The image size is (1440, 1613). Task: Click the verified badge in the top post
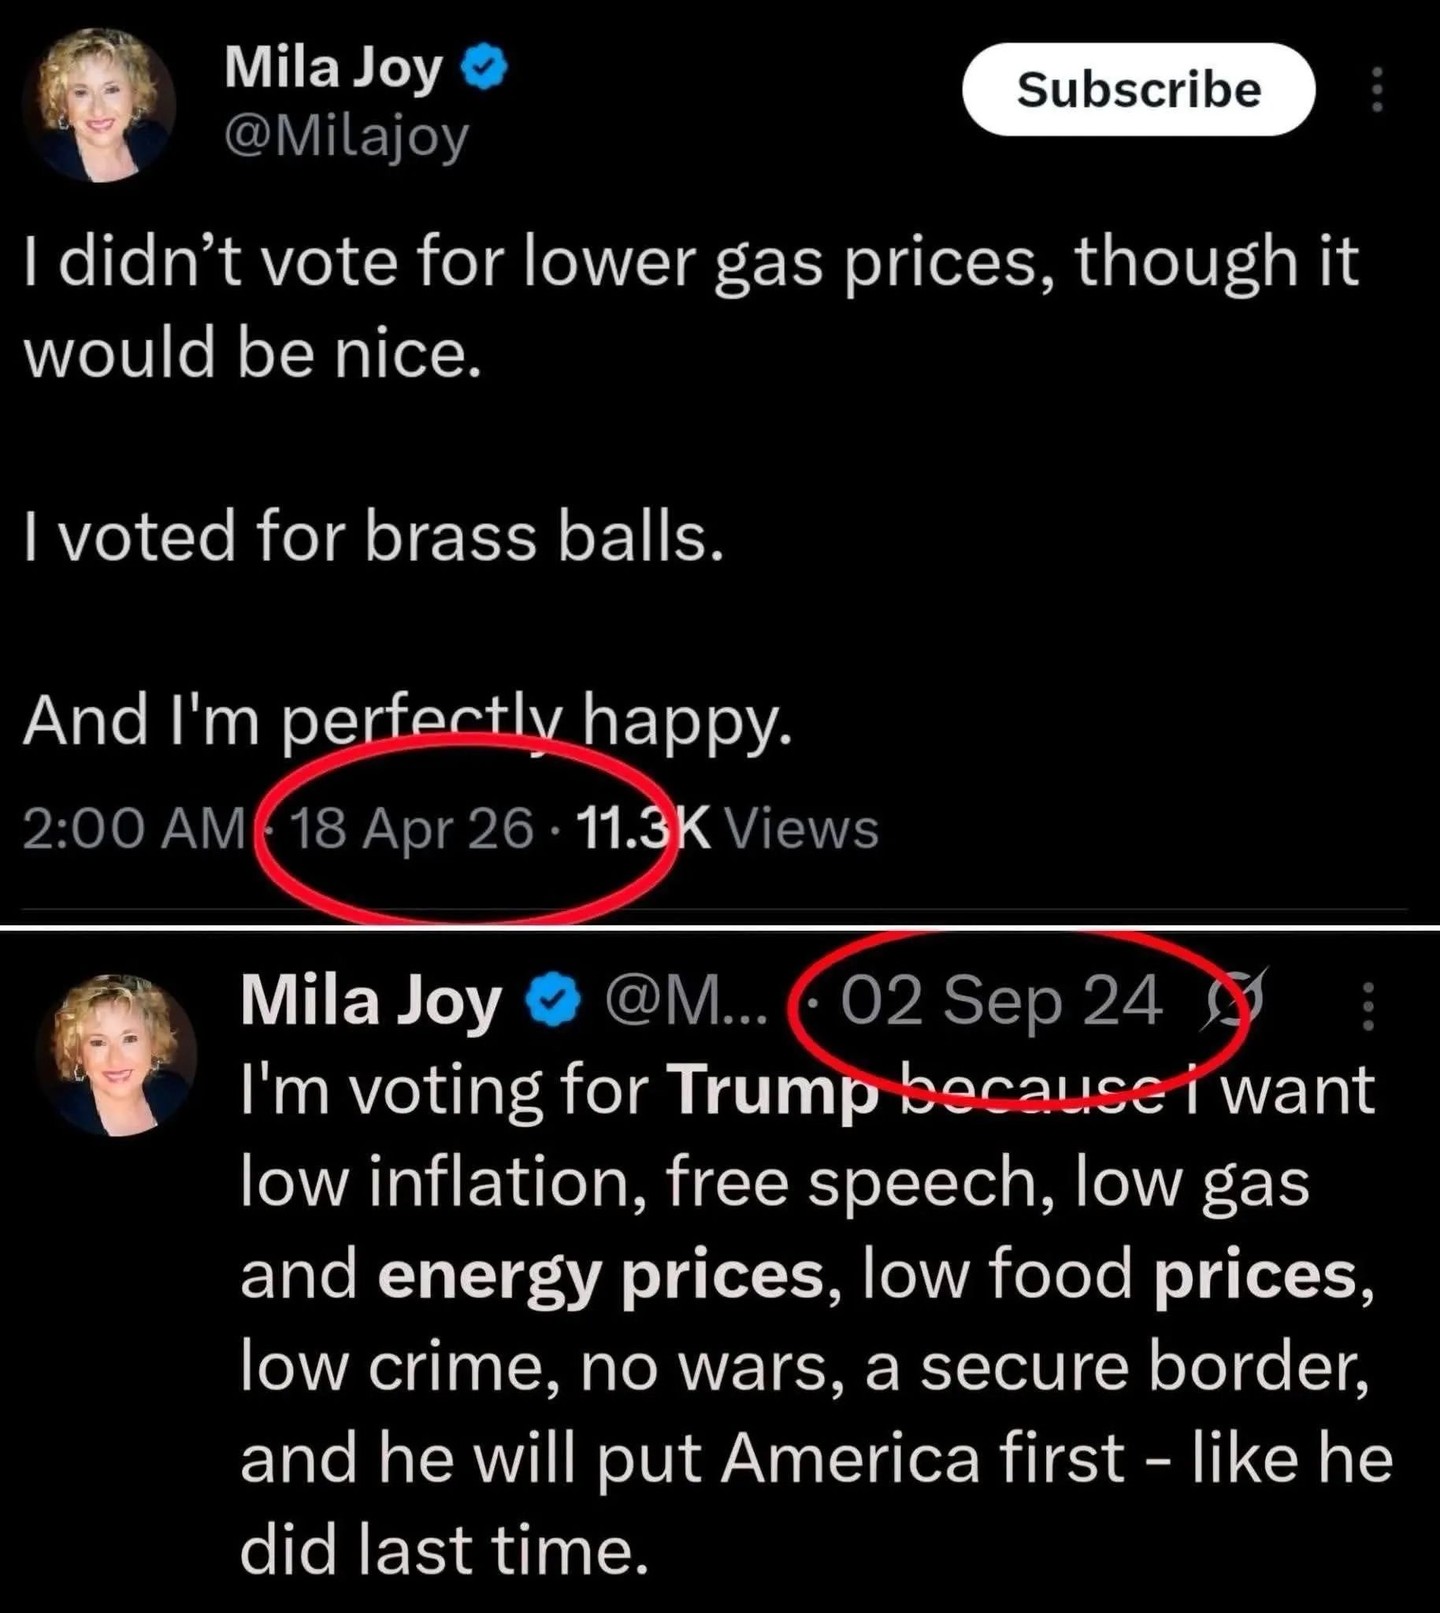point(484,69)
